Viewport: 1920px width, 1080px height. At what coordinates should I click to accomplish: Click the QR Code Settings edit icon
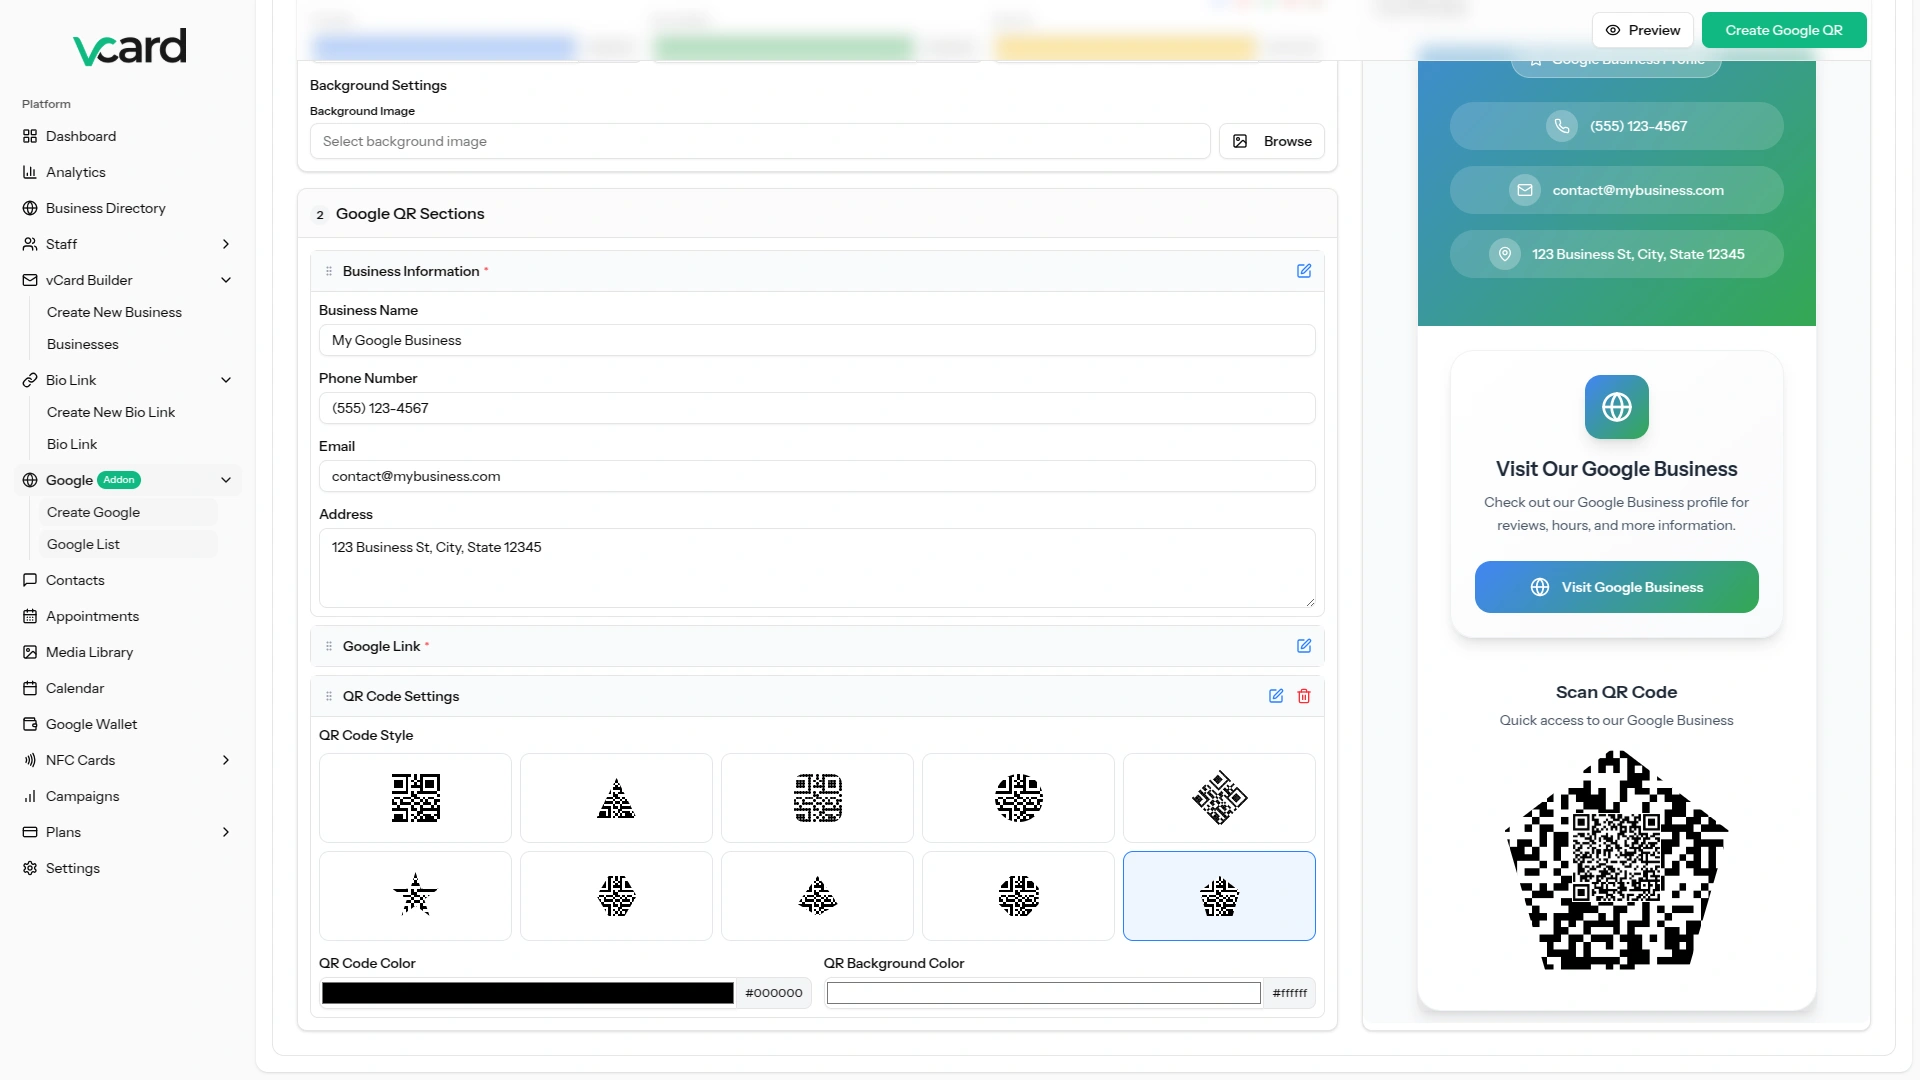[x=1276, y=696]
